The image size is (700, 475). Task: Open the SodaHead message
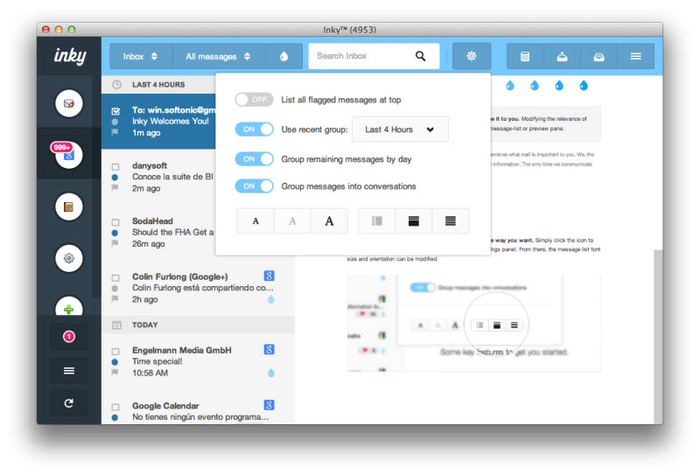pyautogui.click(x=159, y=232)
